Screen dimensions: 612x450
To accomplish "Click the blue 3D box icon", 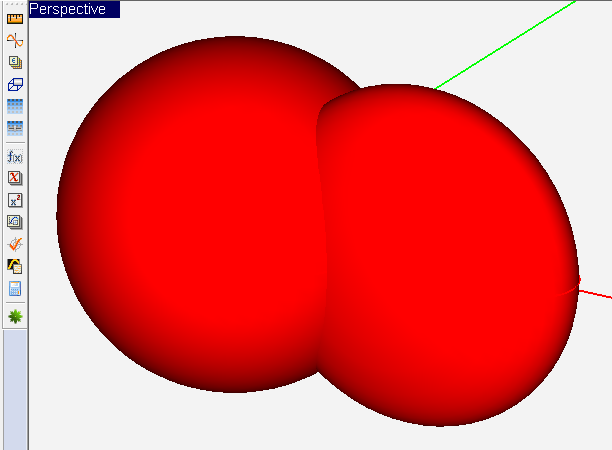I will click(x=15, y=84).
